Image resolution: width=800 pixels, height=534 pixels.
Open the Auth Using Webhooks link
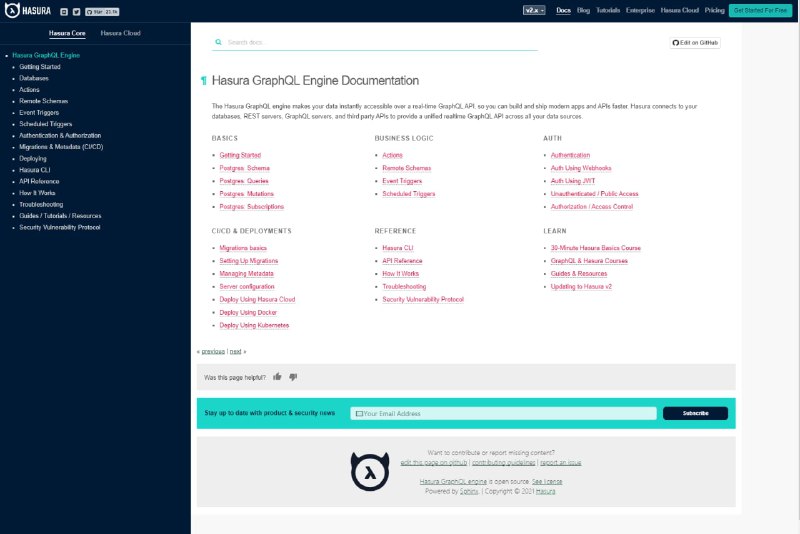click(x=581, y=168)
